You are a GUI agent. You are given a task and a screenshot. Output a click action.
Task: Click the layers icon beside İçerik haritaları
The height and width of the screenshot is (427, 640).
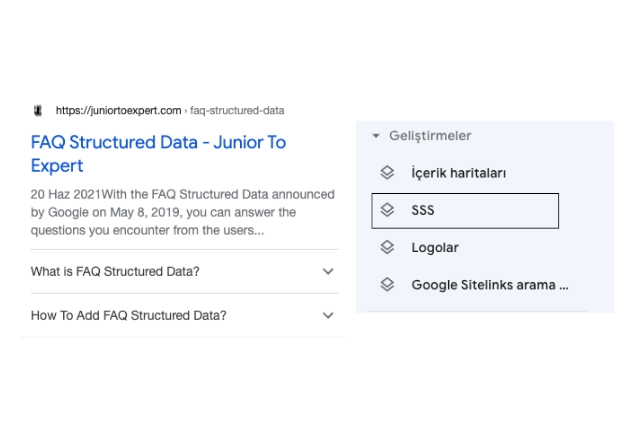coord(387,173)
